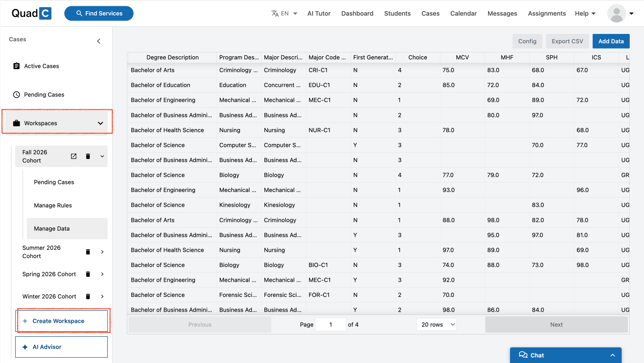Image resolution: width=644 pixels, height=363 pixels.
Task: Open Fall 2026 Cohort in new window icon
Action: 74,156
